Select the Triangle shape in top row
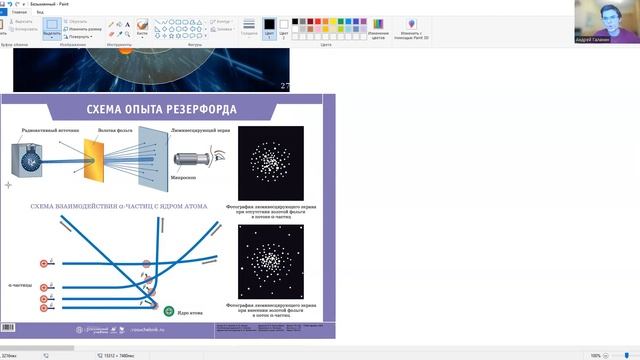The height and width of the screenshot is (360, 640). [199, 22]
